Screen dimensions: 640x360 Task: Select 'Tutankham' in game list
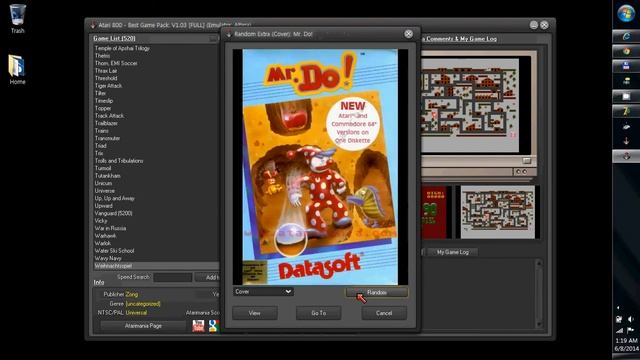[x=107, y=176]
